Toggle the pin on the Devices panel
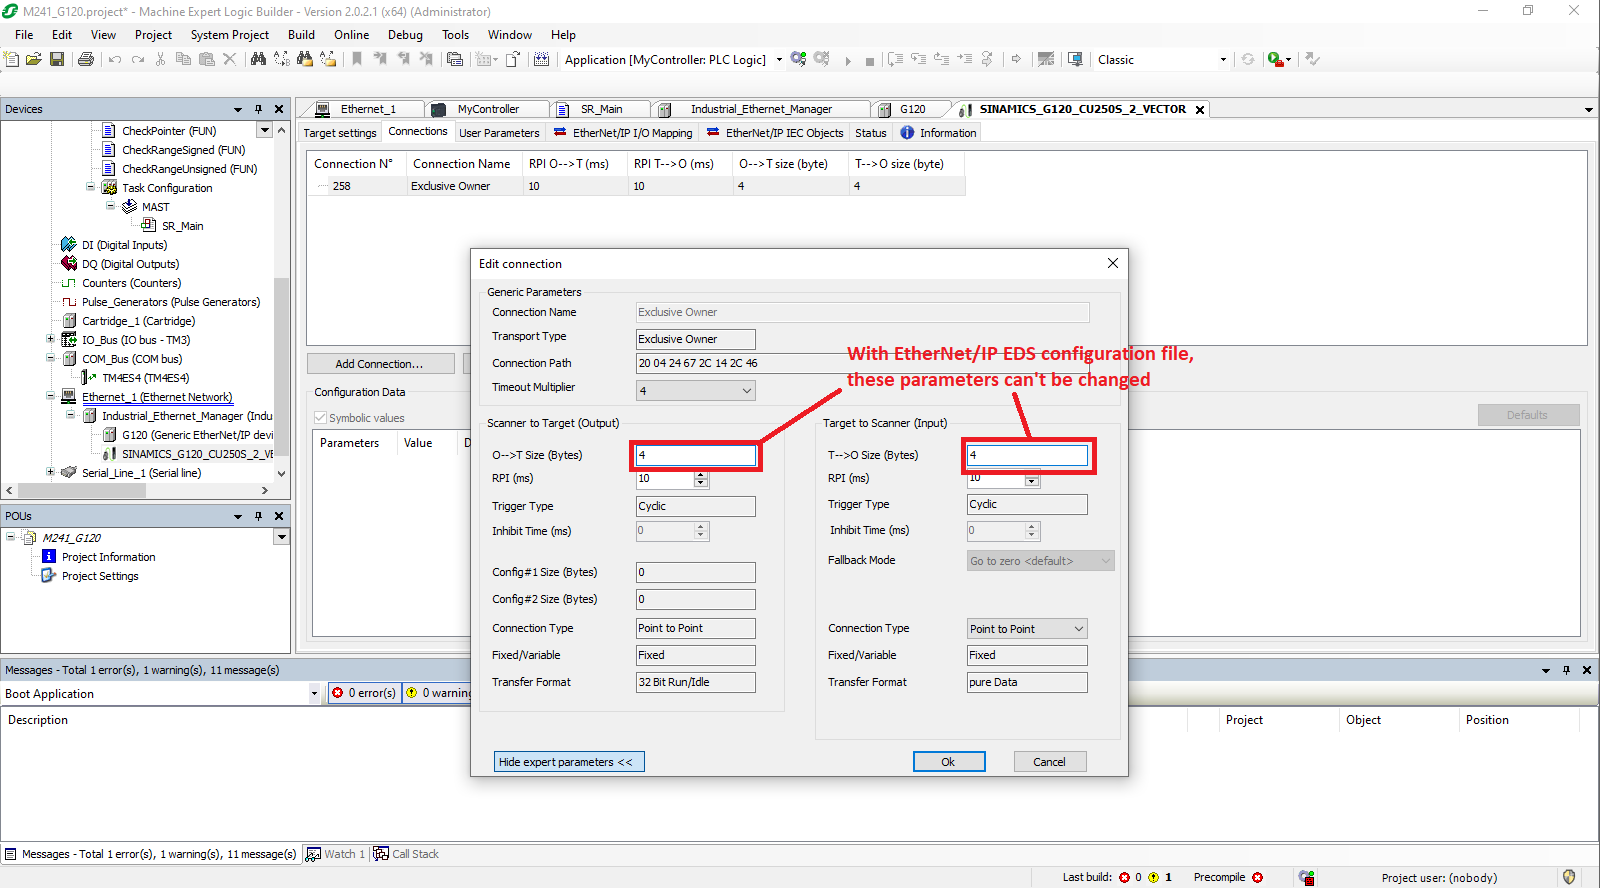 coord(258,109)
